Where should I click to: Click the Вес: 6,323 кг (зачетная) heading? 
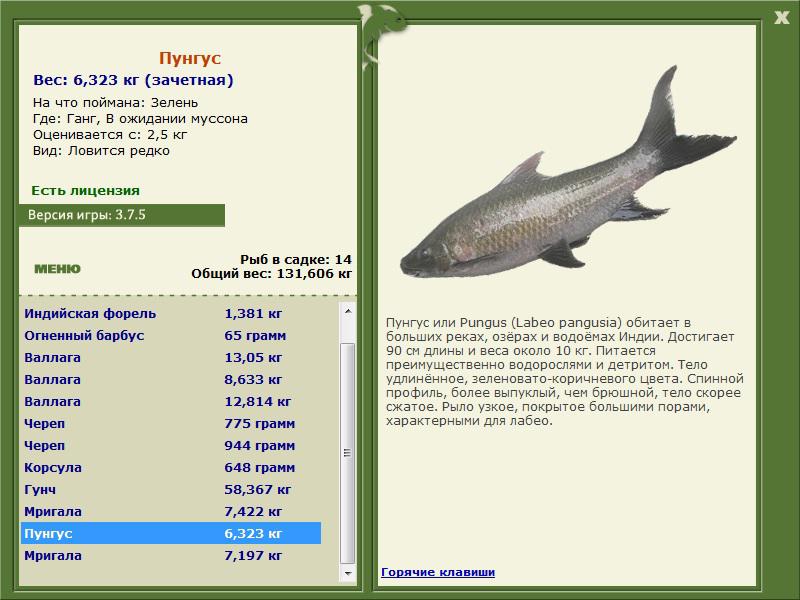133,80
